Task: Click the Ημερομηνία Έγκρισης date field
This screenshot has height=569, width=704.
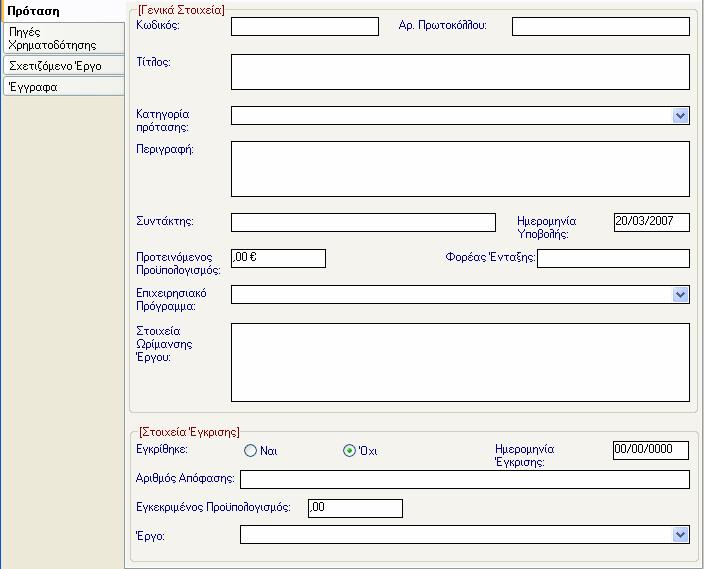Action: click(651, 450)
